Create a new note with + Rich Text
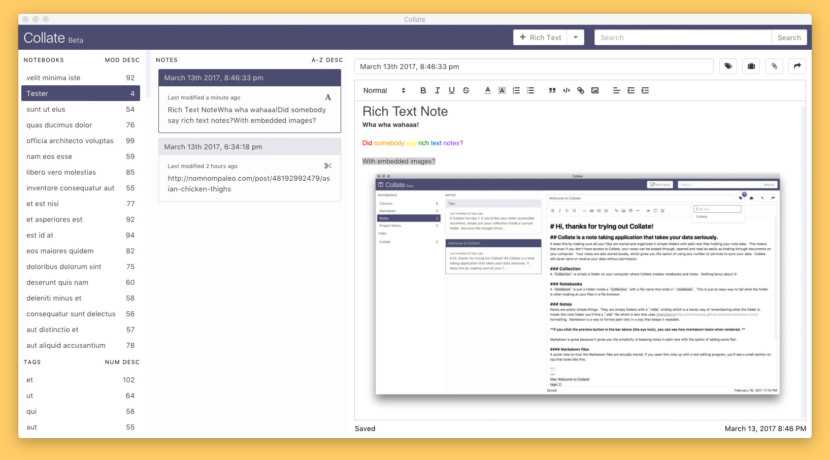 pos(540,37)
